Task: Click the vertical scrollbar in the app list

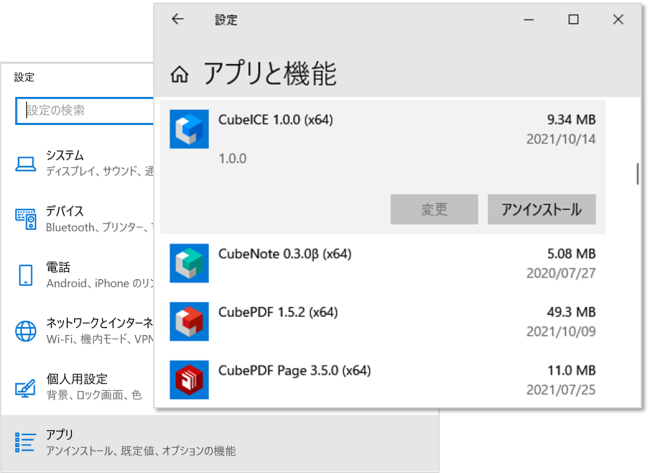Action: tap(637, 174)
